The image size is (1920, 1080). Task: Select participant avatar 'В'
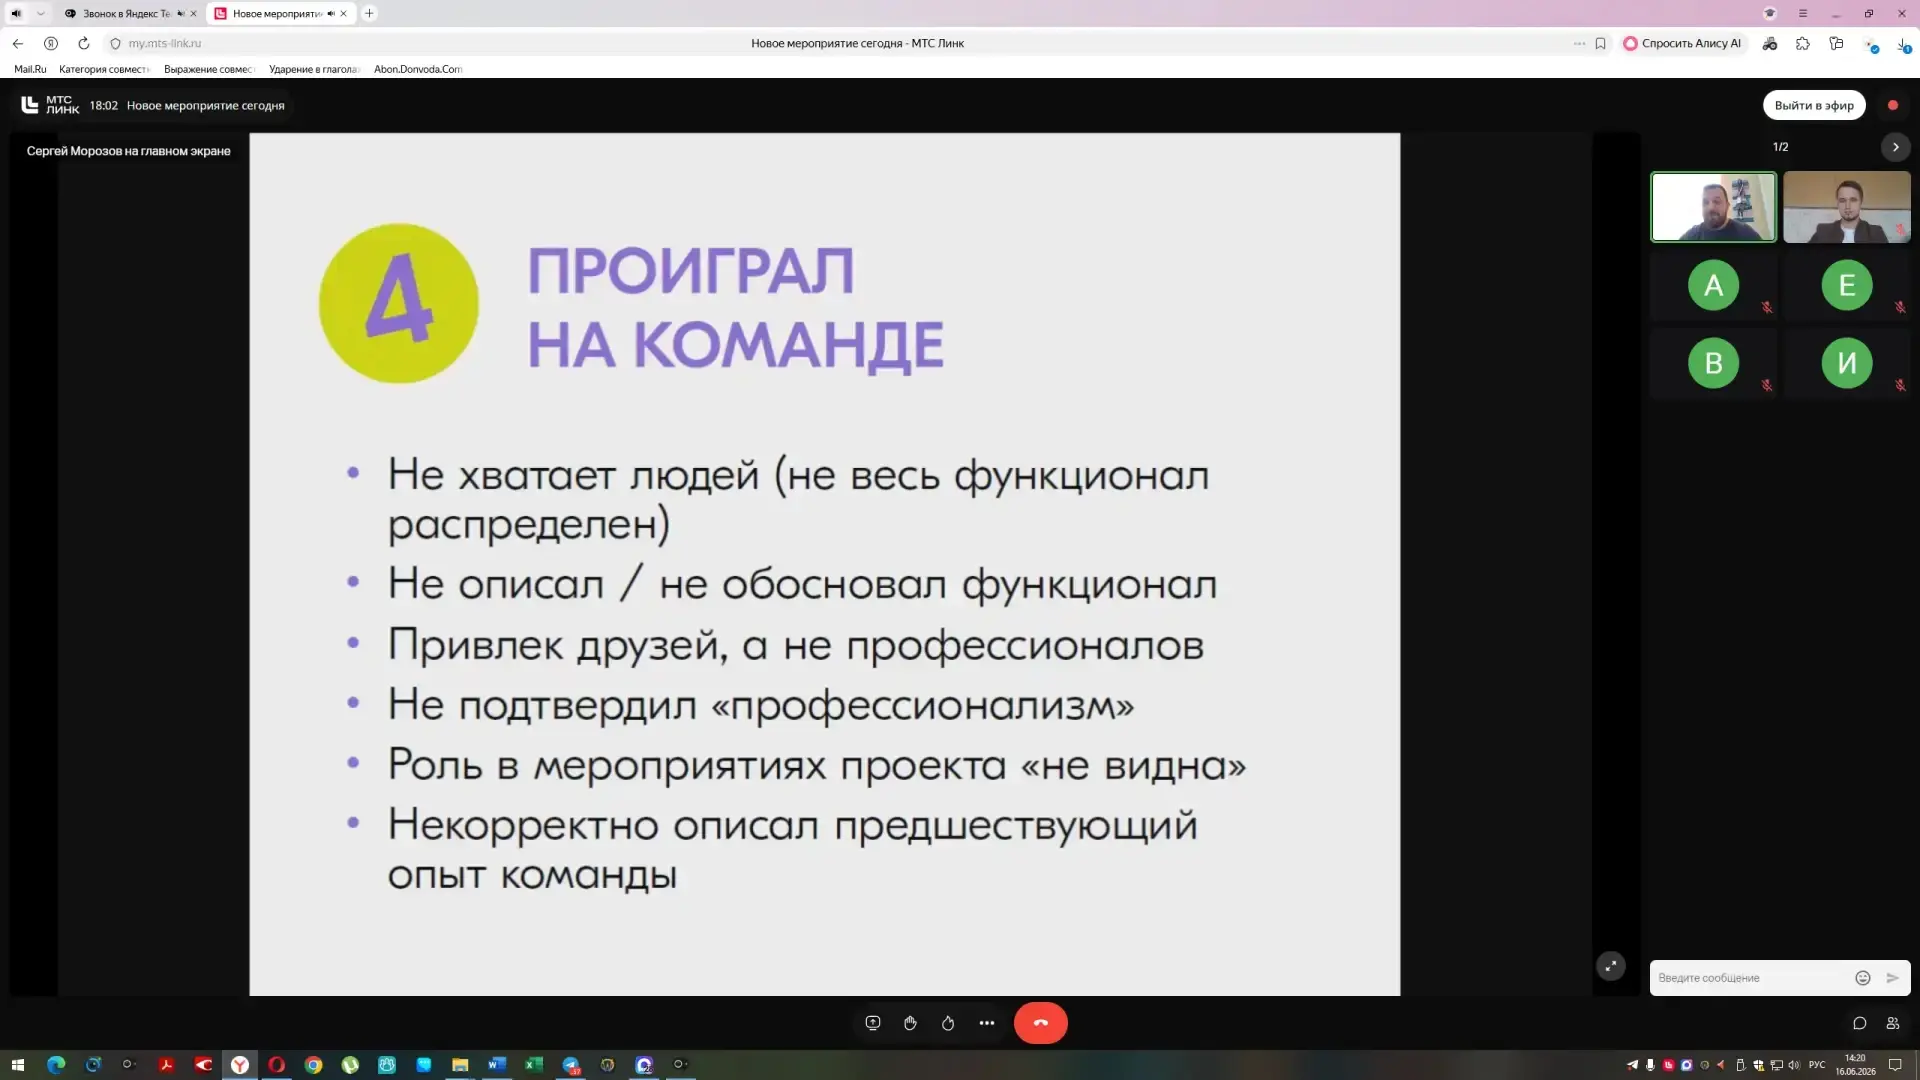(1713, 363)
